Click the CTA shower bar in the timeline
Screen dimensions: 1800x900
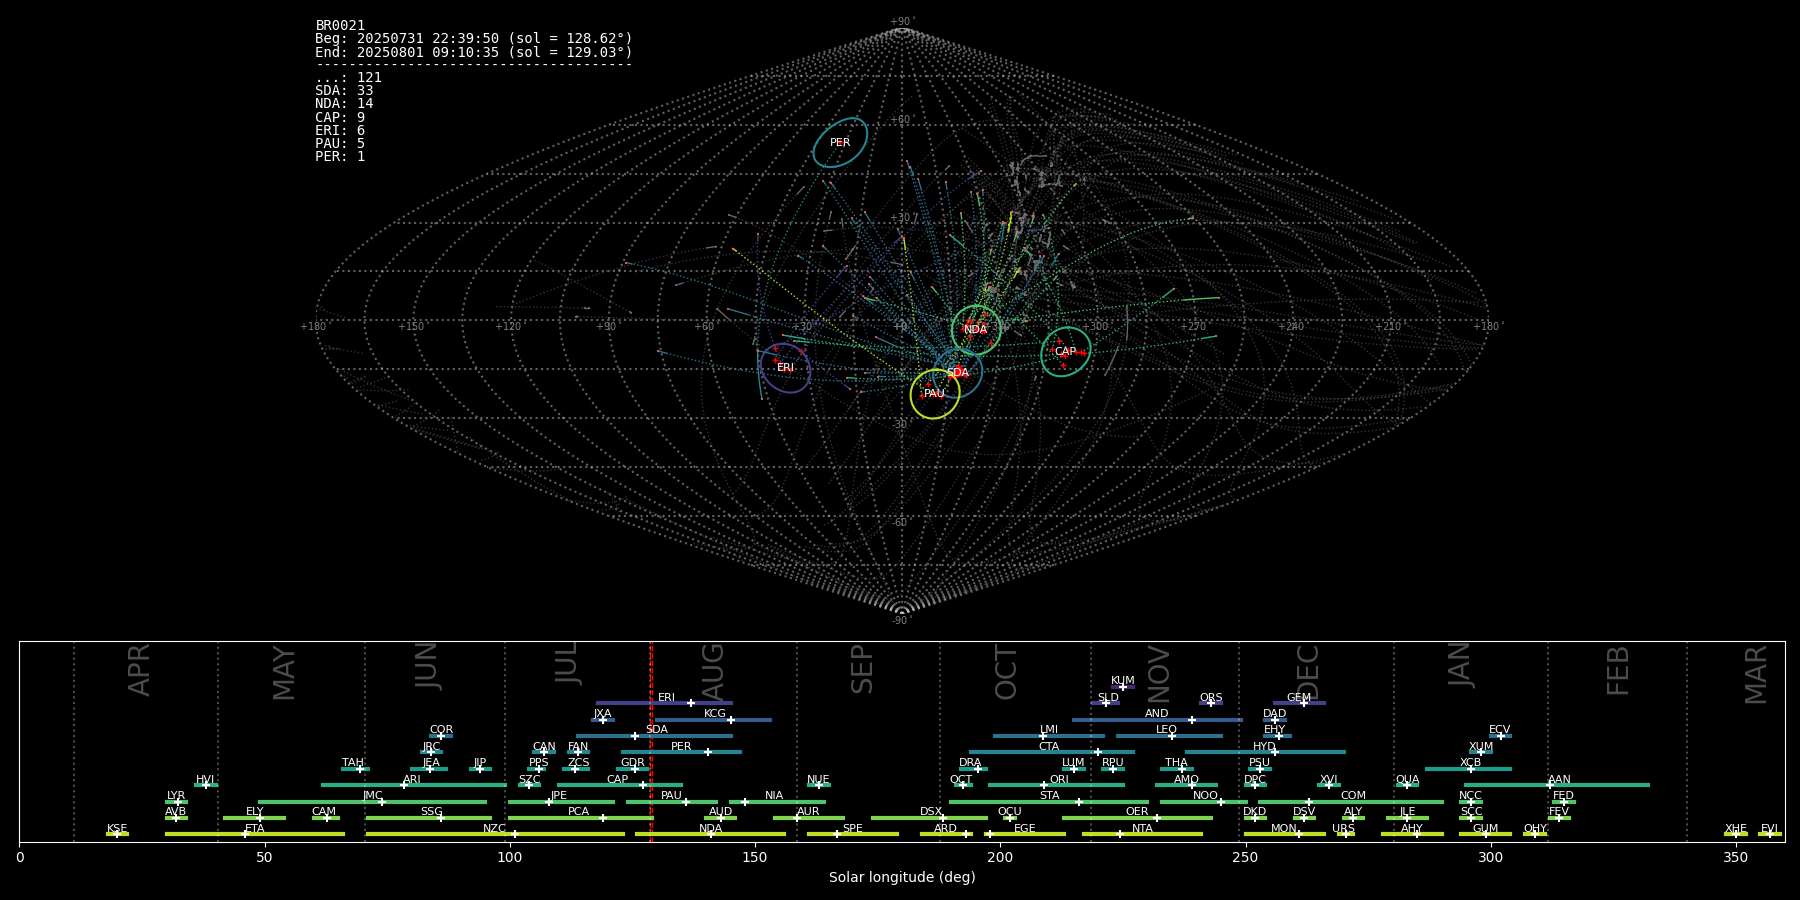coord(1052,752)
